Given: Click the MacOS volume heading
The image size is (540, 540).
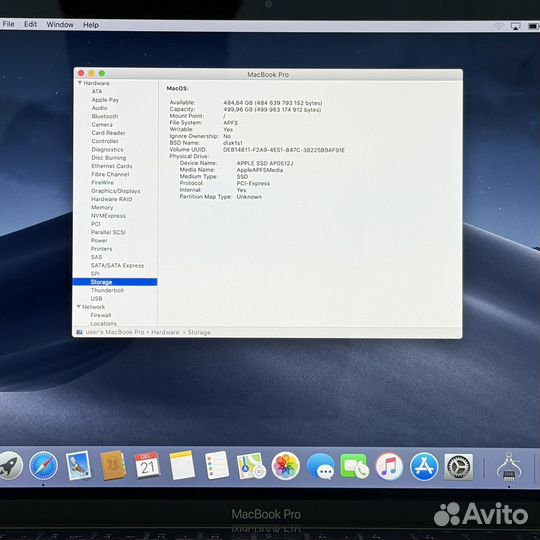Looking at the screenshot, I should pyautogui.click(x=177, y=89).
